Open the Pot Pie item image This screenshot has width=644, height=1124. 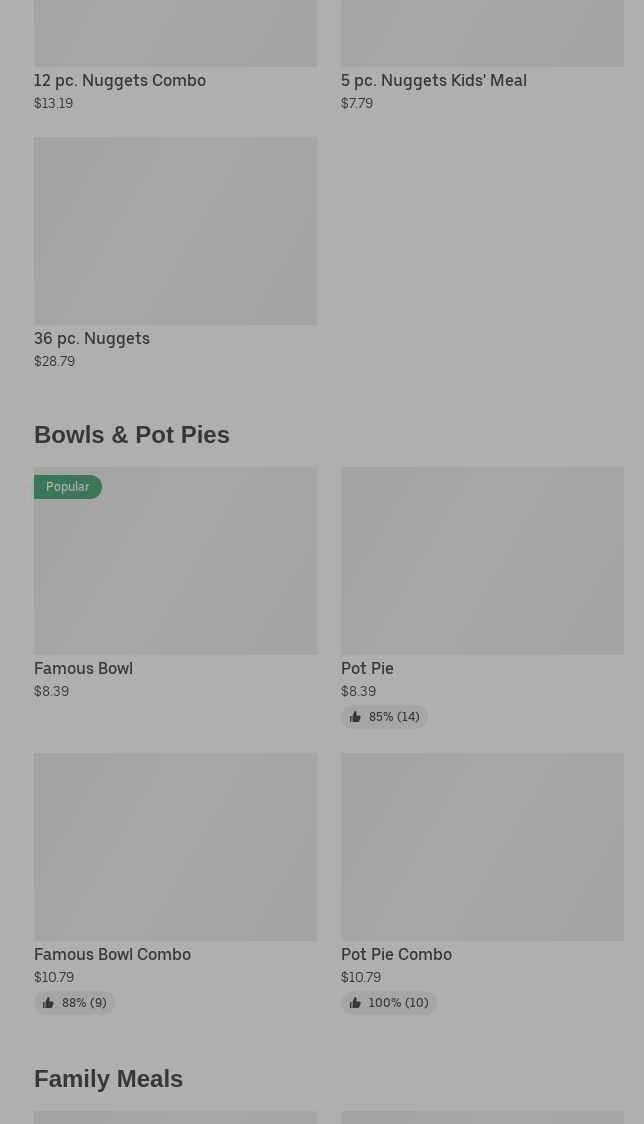[482, 560]
